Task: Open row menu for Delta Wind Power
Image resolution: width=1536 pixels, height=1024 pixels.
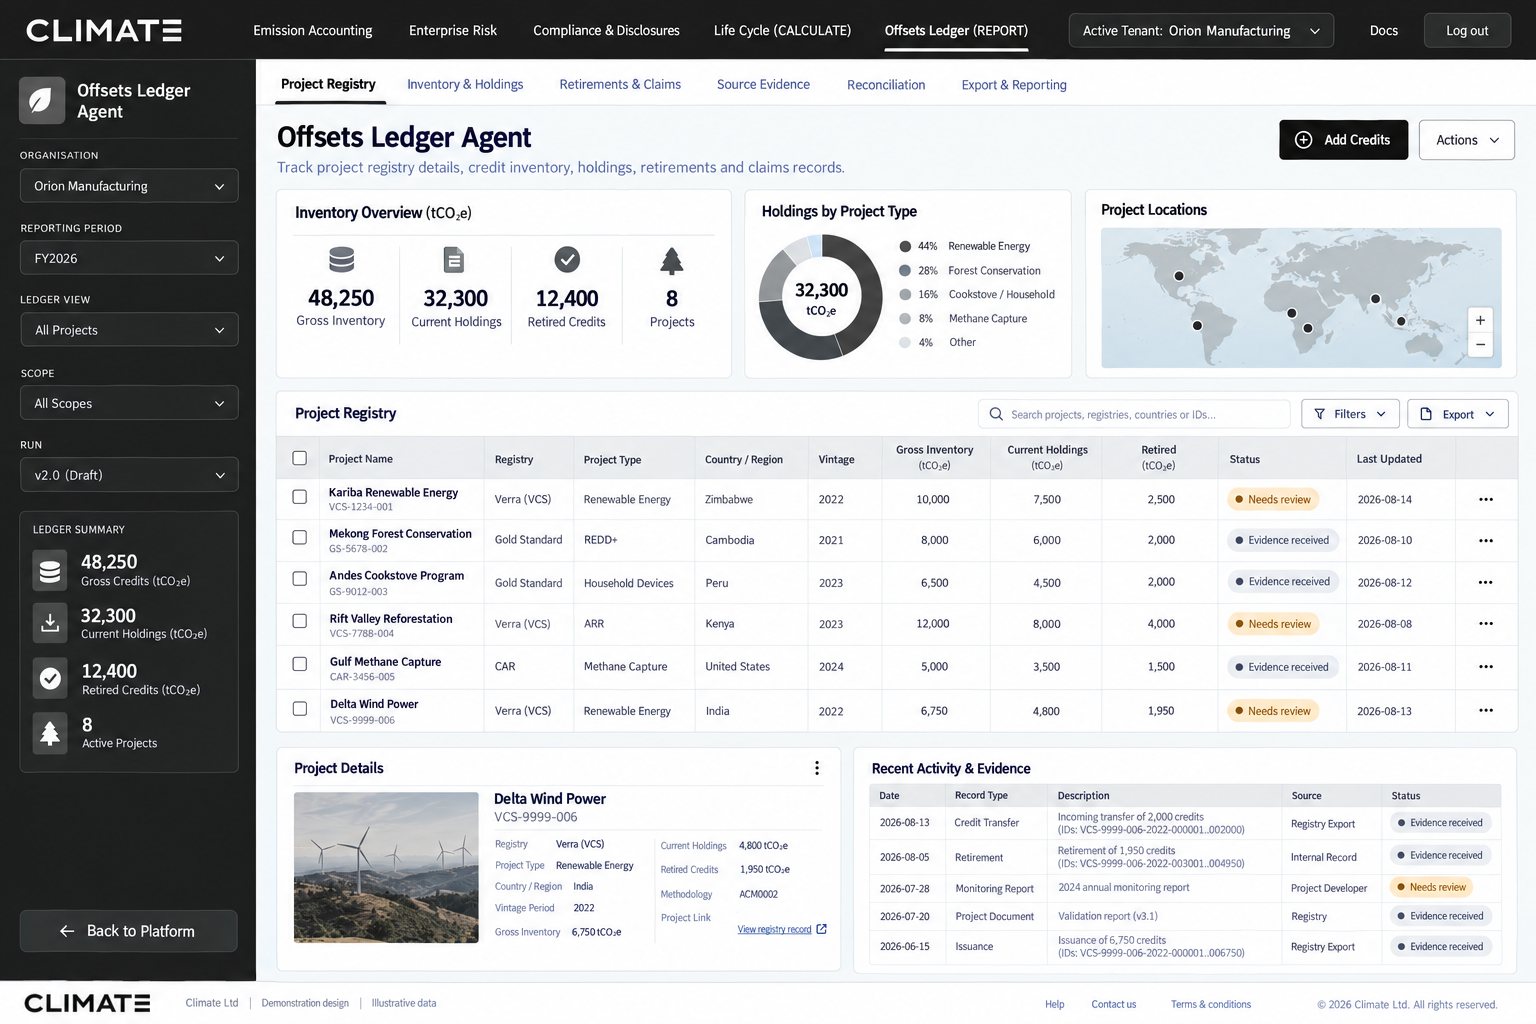Action: click(1486, 711)
